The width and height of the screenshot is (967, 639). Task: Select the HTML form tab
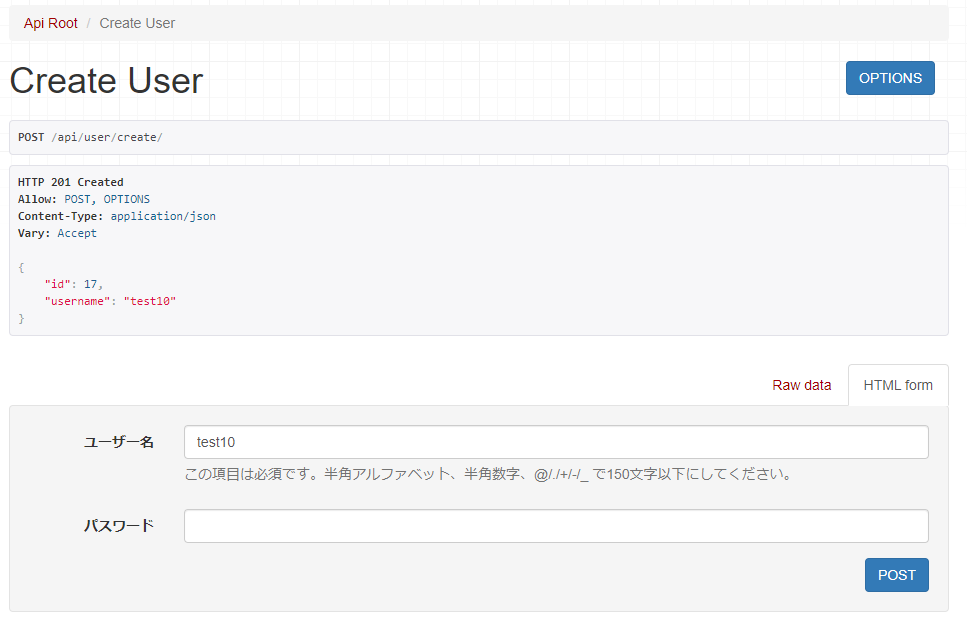coord(898,385)
